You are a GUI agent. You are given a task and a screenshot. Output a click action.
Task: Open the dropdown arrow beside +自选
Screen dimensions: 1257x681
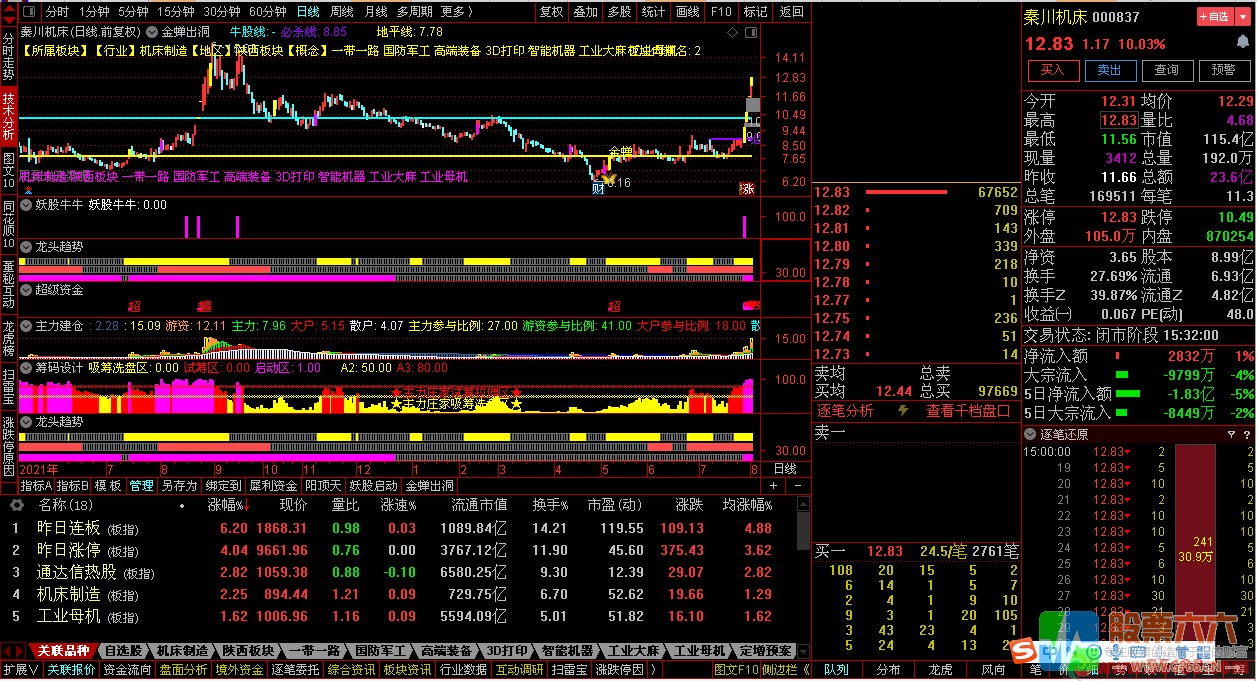[1243, 17]
